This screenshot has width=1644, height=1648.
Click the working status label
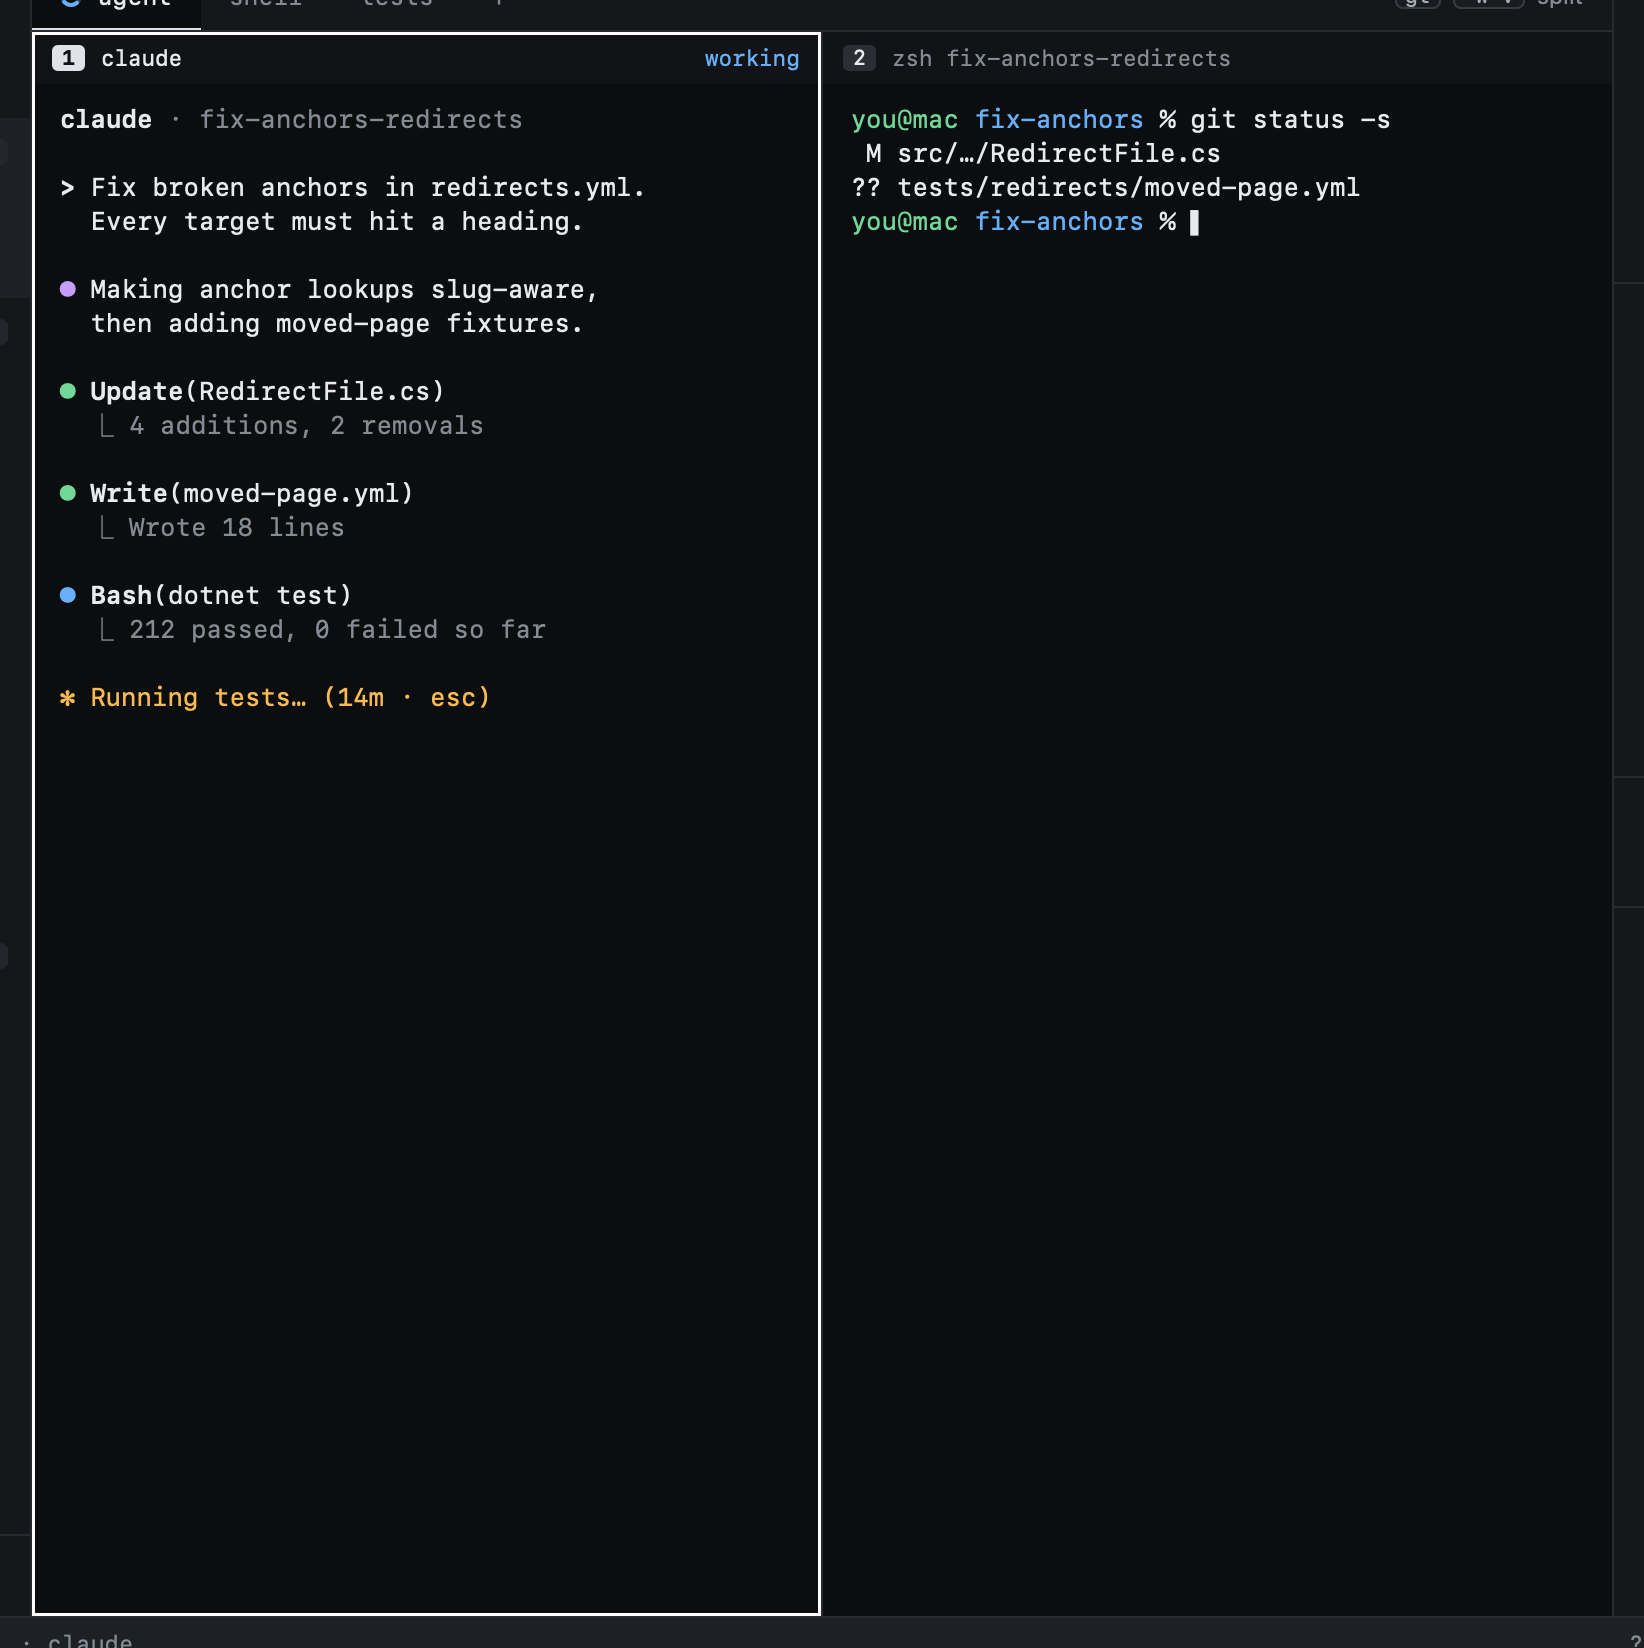pos(752,58)
